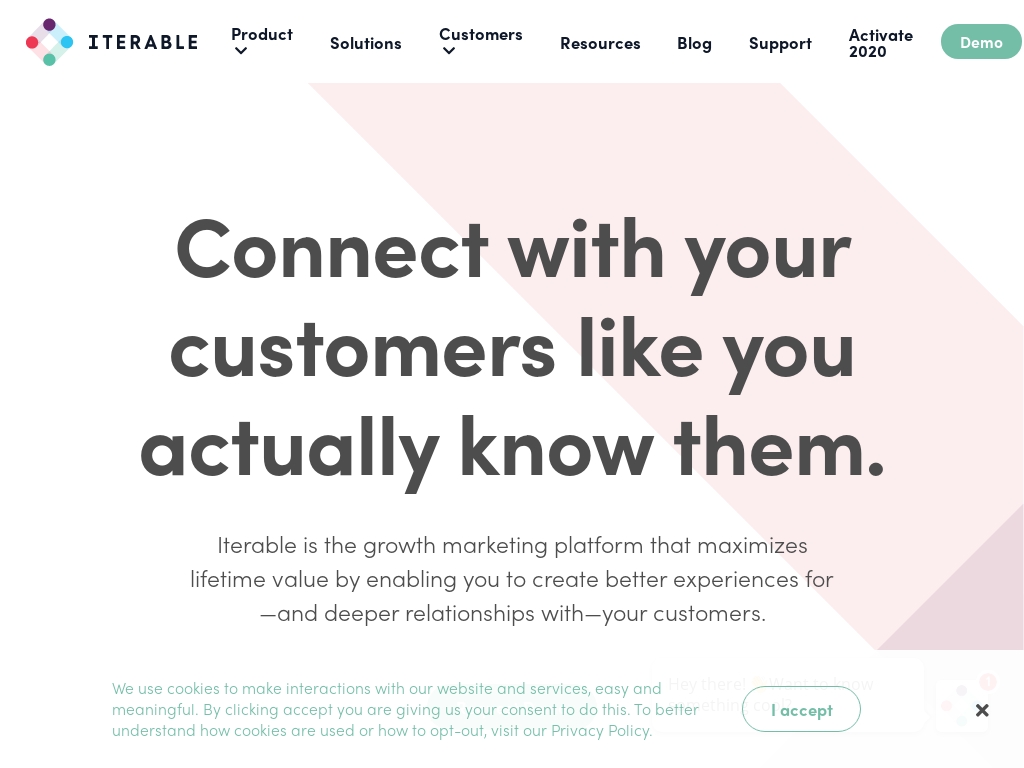Accept cookies with I accept button
This screenshot has height=768, width=1024.
[801, 709]
